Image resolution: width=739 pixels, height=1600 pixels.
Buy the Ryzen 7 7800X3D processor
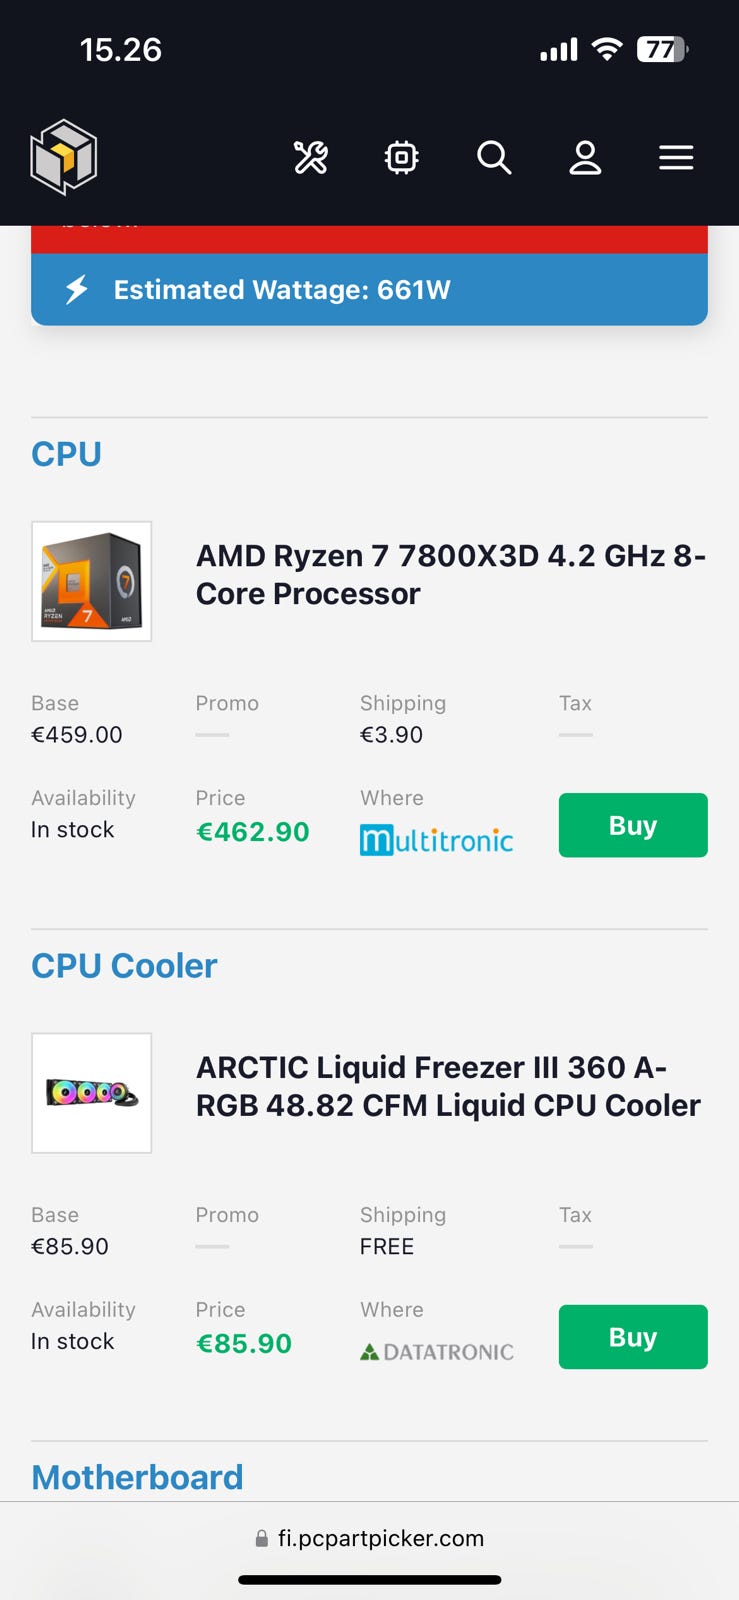(632, 825)
